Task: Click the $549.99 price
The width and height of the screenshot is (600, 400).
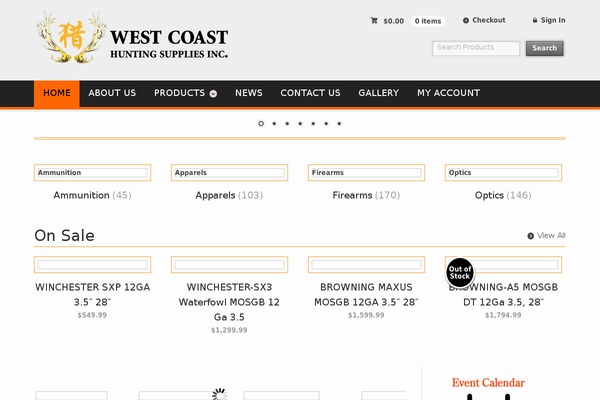Action: [92, 315]
